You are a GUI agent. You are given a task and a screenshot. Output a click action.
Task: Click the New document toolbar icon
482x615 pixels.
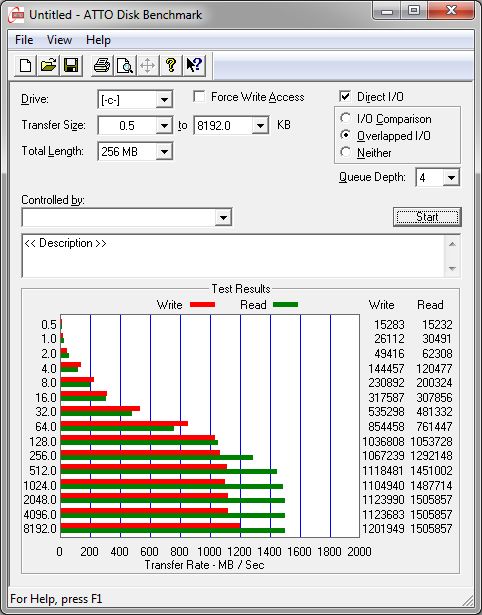(25, 65)
